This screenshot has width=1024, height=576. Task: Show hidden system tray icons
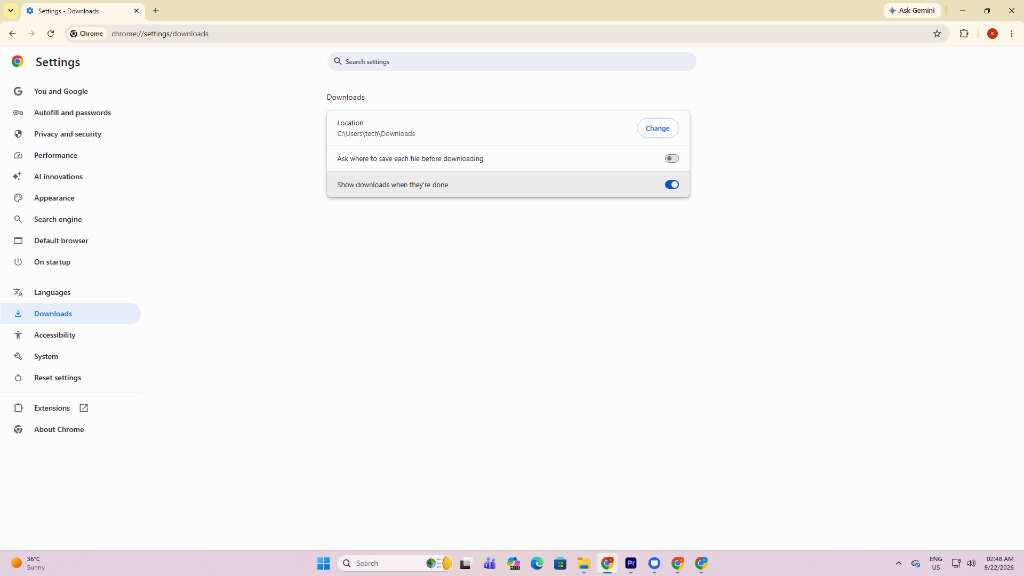point(898,563)
